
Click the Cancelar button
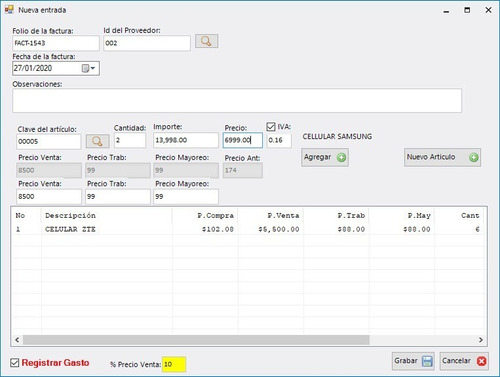[x=464, y=361]
